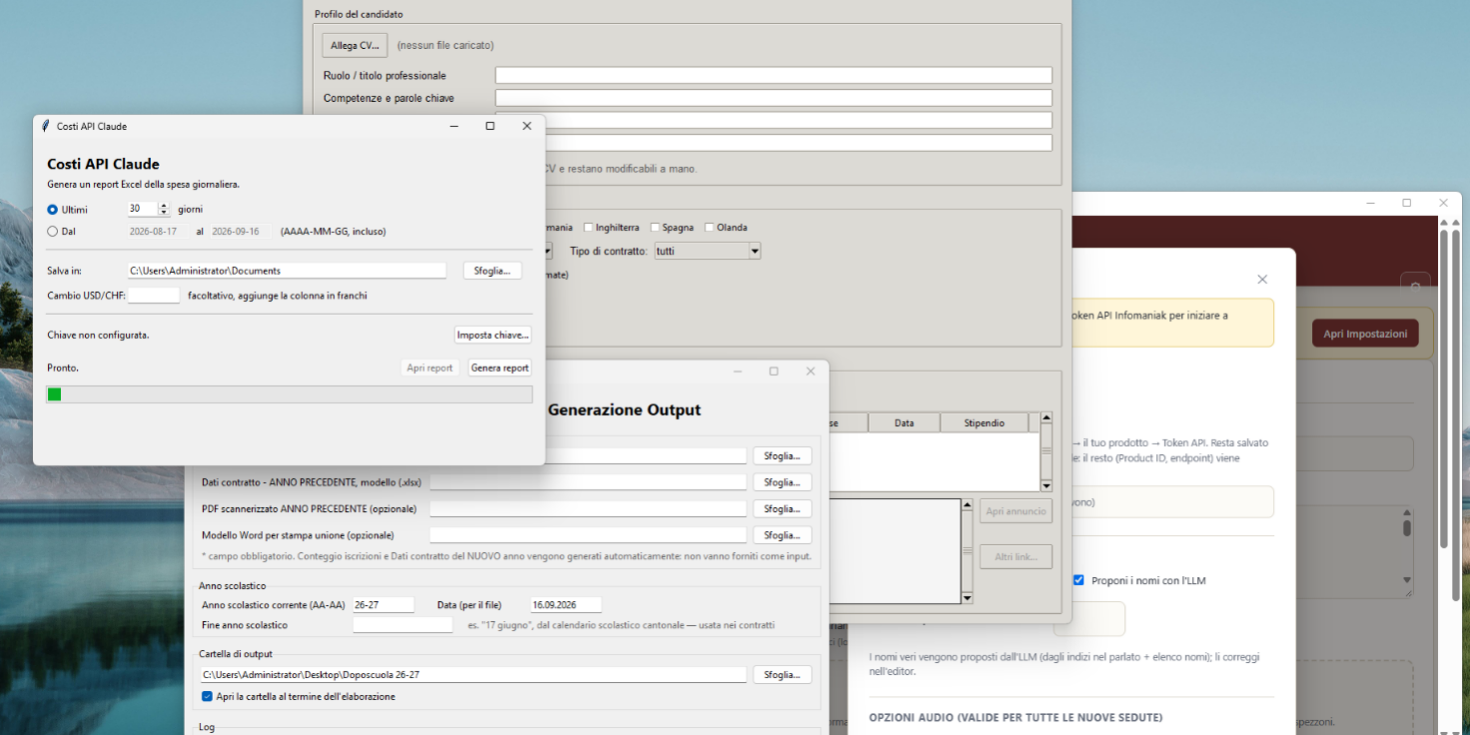This screenshot has height=735, width=1470.
Task: Click Sfoglia next to Salva in path
Action: pos(492,271)
